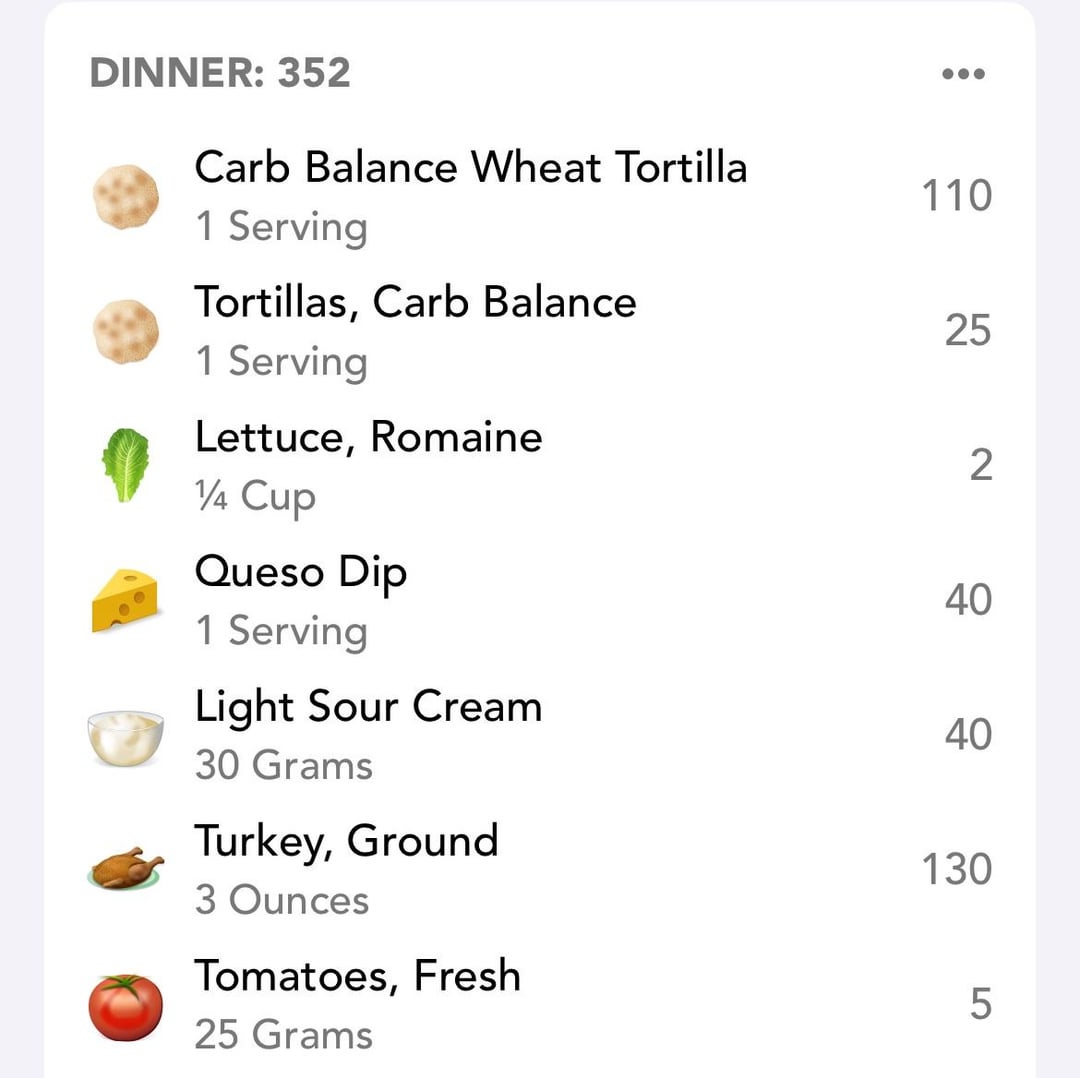Tap the romaine lettuce leaf icon
The height and width of the screenshot is (1078, 1080).
click(125, 465)
